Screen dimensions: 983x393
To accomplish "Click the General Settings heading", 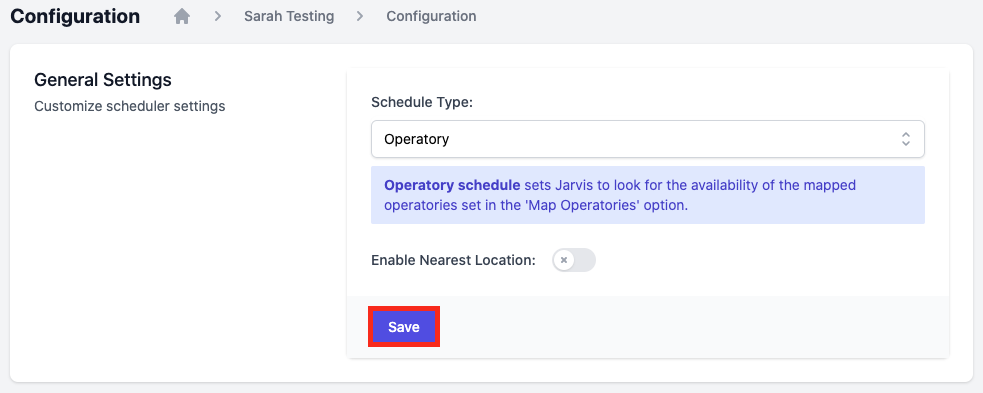I will coord(103,80).
